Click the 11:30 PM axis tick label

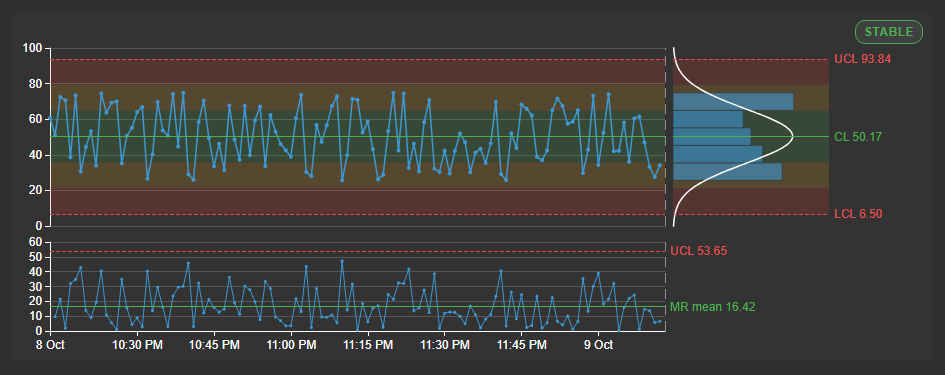pyautogui.click(x=445, y=345)
